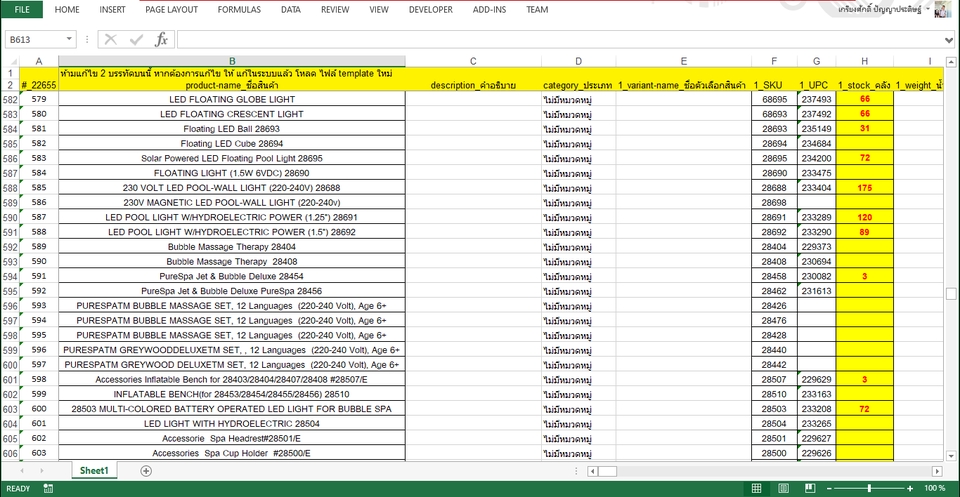Click the zoom out minus button
Viewport: 960px width, 497px height.
(x=830, y=488)
